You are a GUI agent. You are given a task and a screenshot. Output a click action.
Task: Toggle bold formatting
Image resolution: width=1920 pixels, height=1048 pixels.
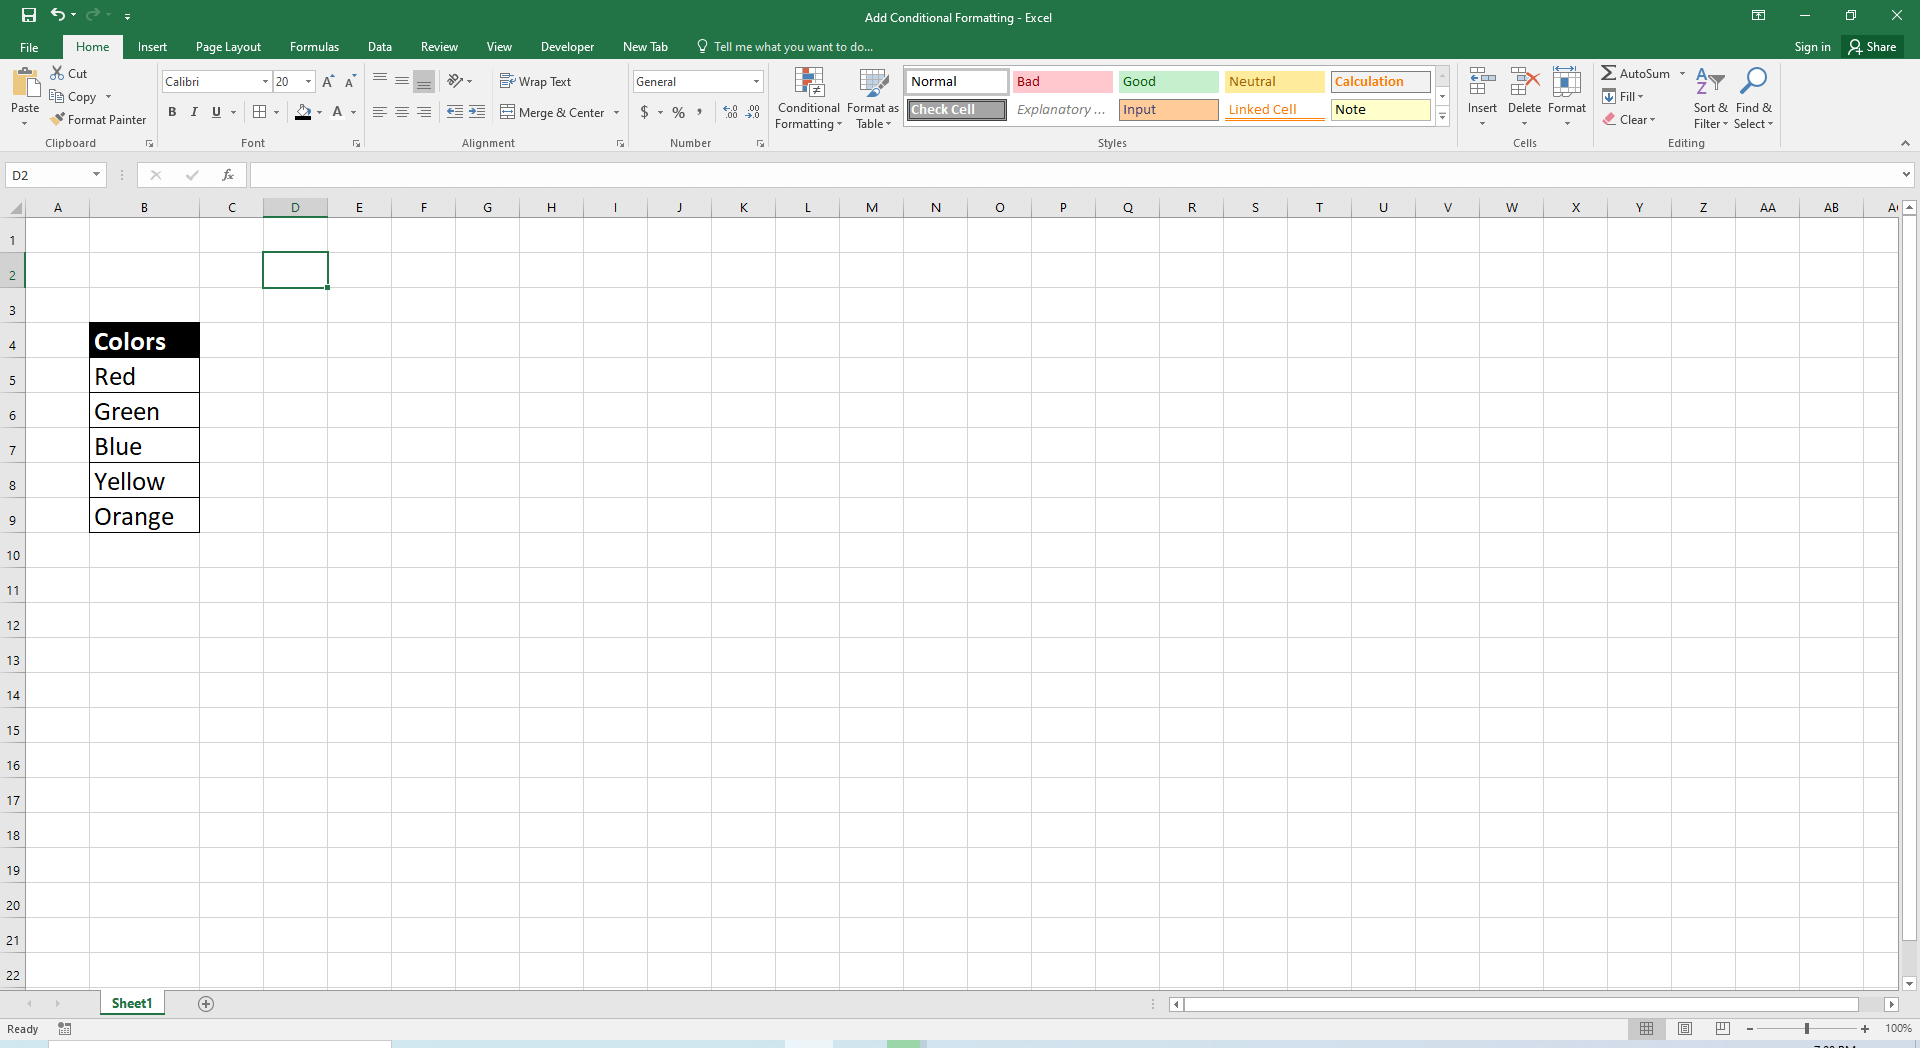[x=172, y=112]
